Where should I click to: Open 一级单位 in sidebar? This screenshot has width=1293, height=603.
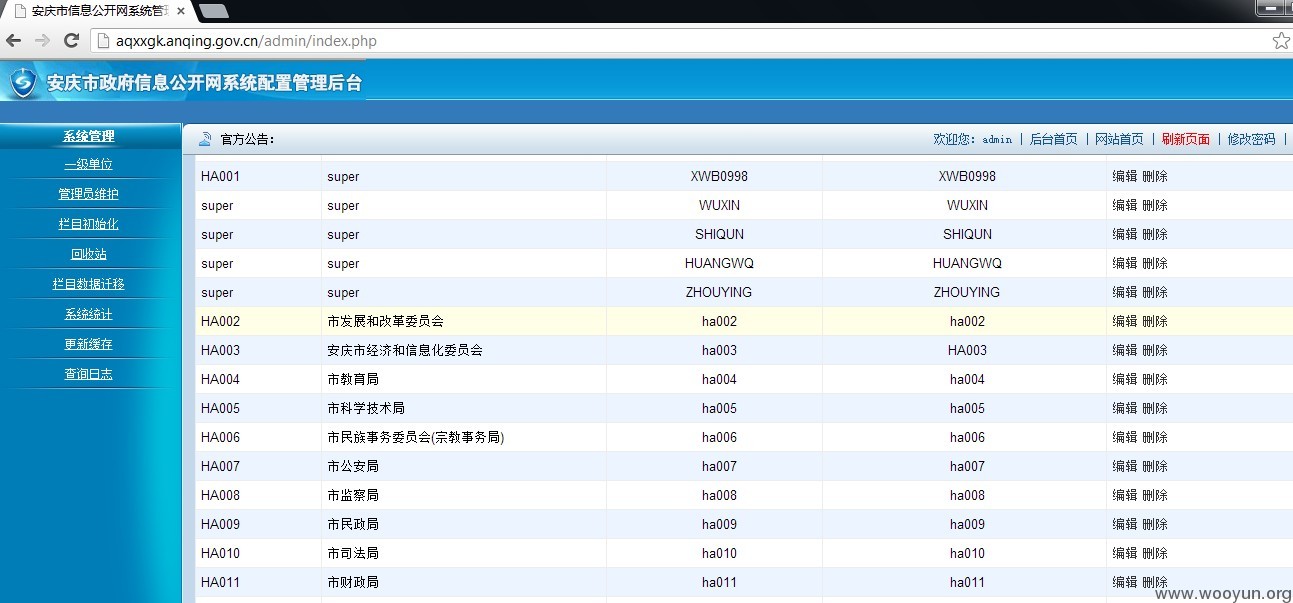[88, 164]
